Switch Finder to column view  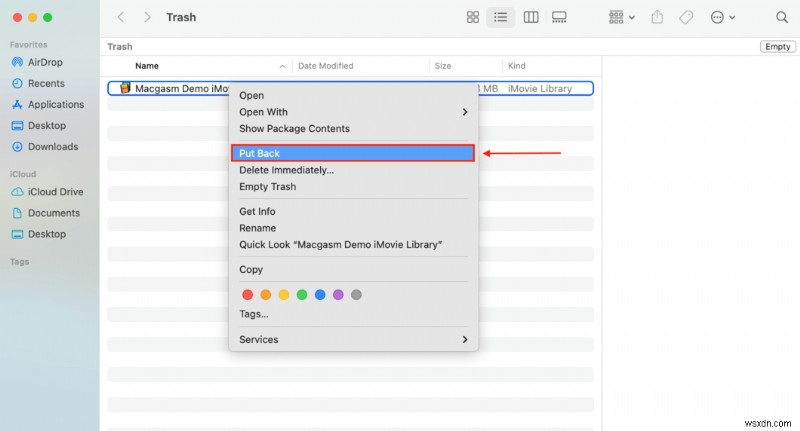pyautogui.click(x=530, y=17)
